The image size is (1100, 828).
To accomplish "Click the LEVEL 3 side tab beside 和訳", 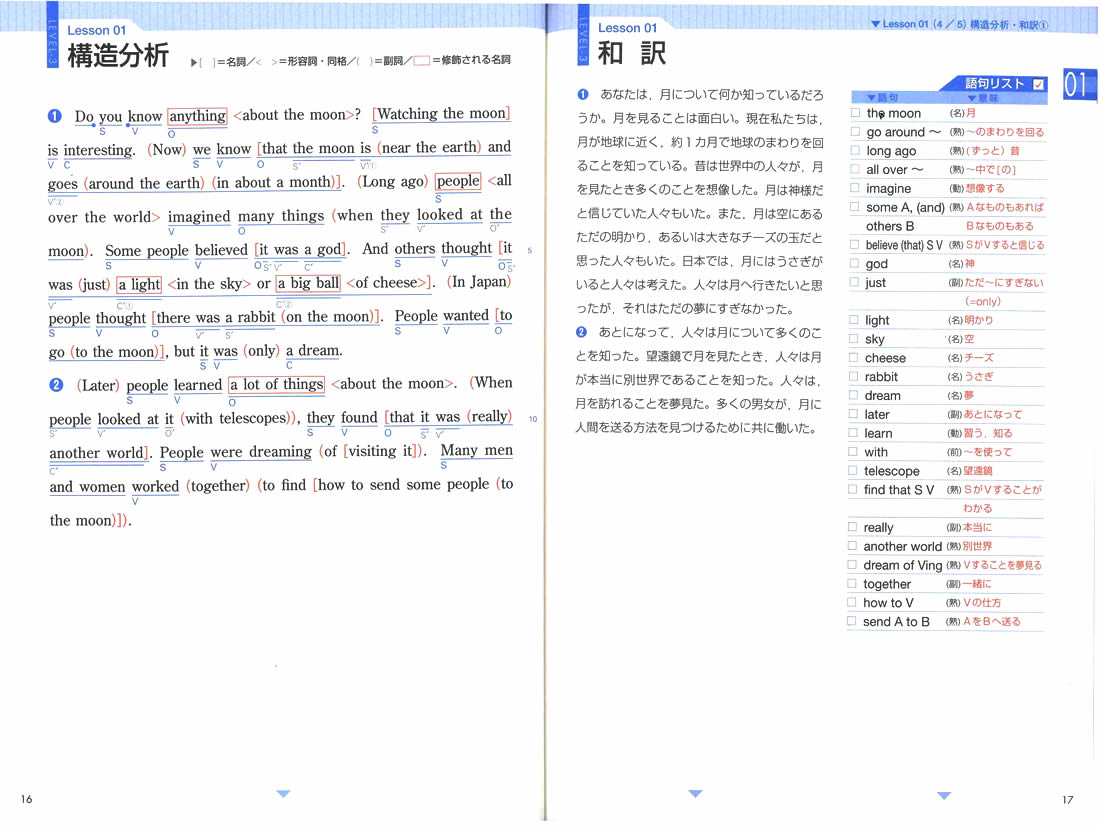I will click(x=583, y=34).
